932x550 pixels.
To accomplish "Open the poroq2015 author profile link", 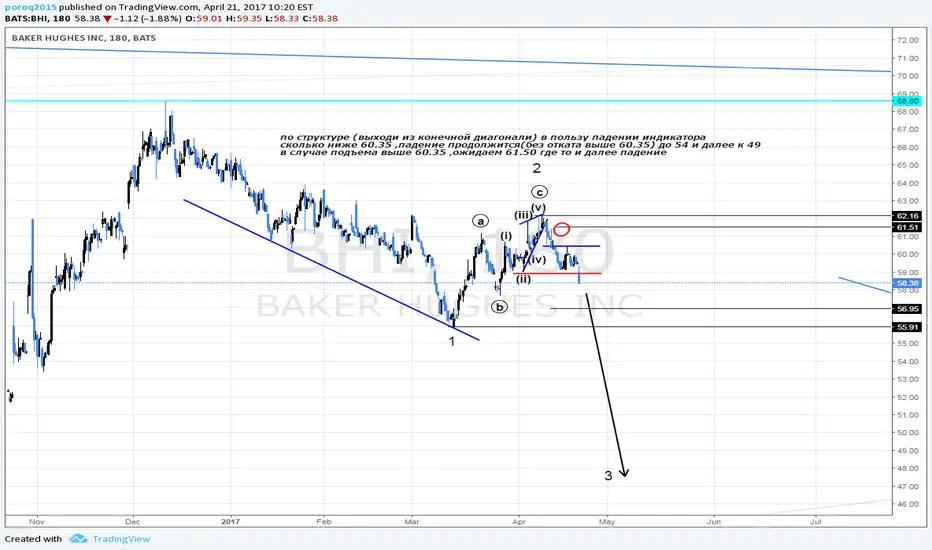I will 31,7.
